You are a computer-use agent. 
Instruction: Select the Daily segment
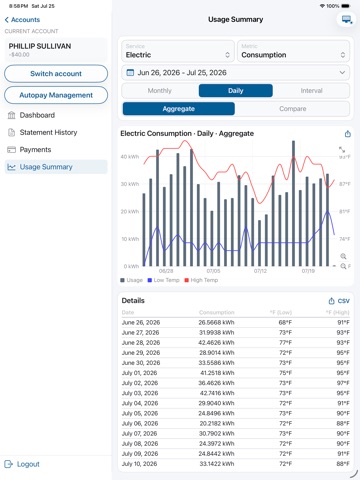(x=236, y=91)
